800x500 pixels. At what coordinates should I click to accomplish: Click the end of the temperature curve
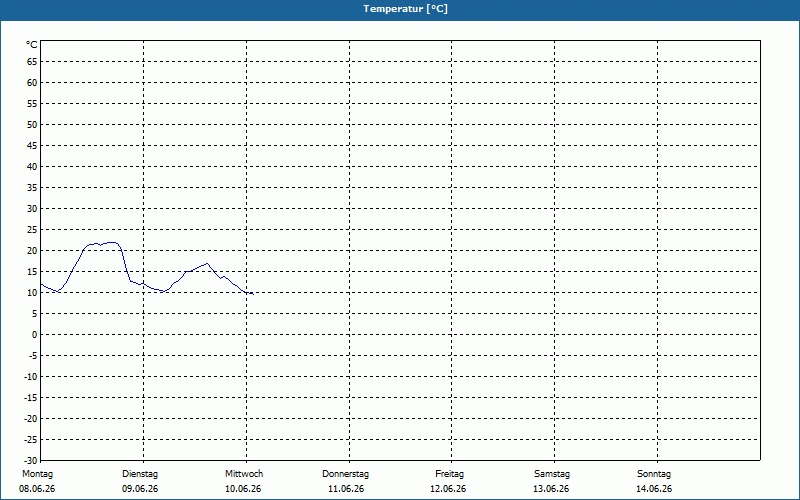(253, 294)
